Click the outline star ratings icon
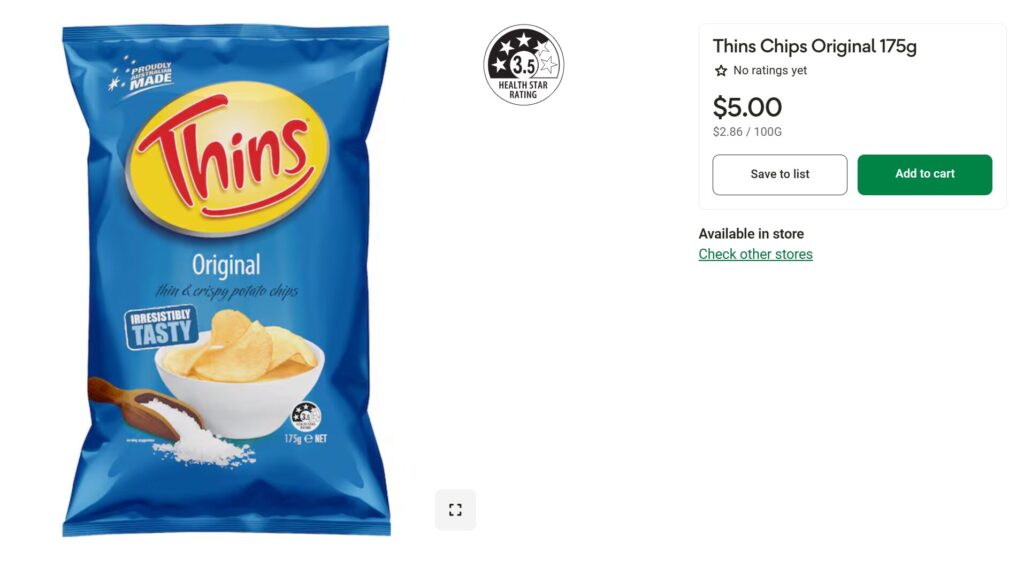 click(x=721, y=71)
